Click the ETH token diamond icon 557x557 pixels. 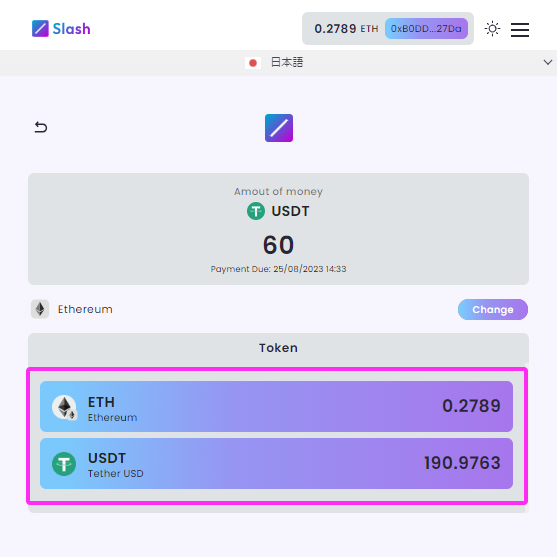click(64, 407)
